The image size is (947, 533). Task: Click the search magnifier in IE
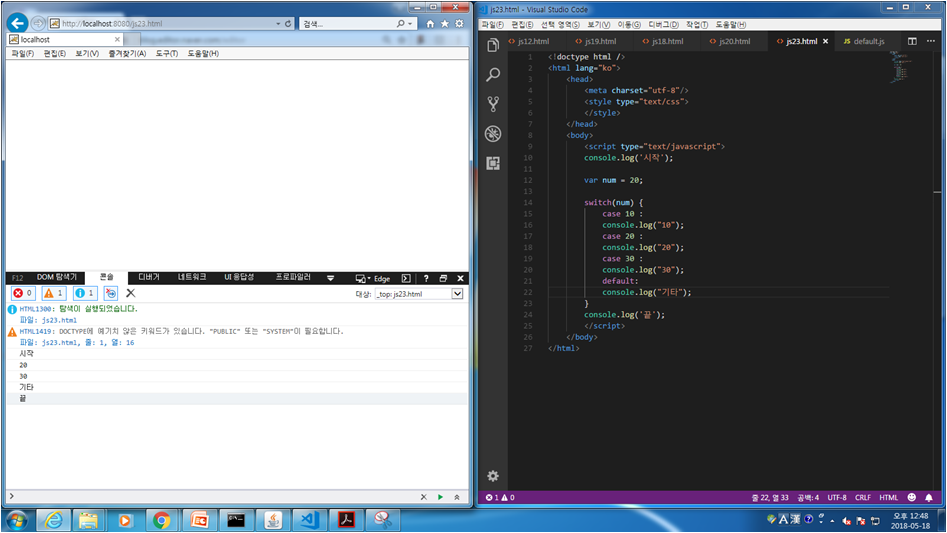pos(400,24)
